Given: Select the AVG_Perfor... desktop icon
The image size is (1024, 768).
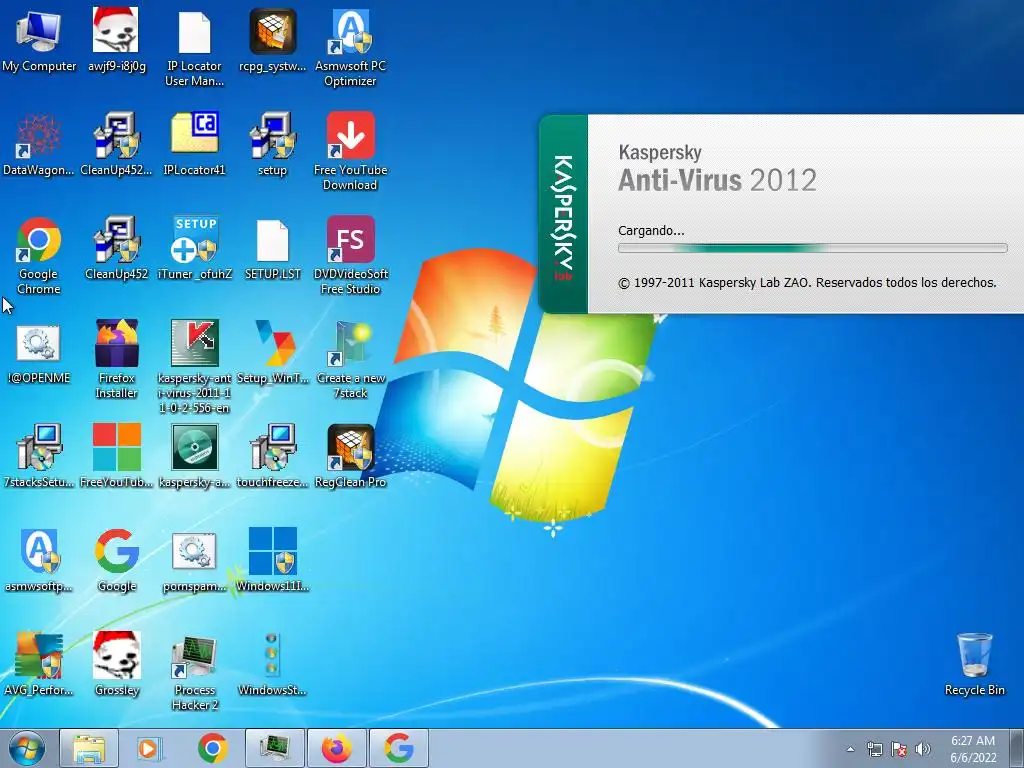Looking at the screenshot, I should (x=39, y=664).
